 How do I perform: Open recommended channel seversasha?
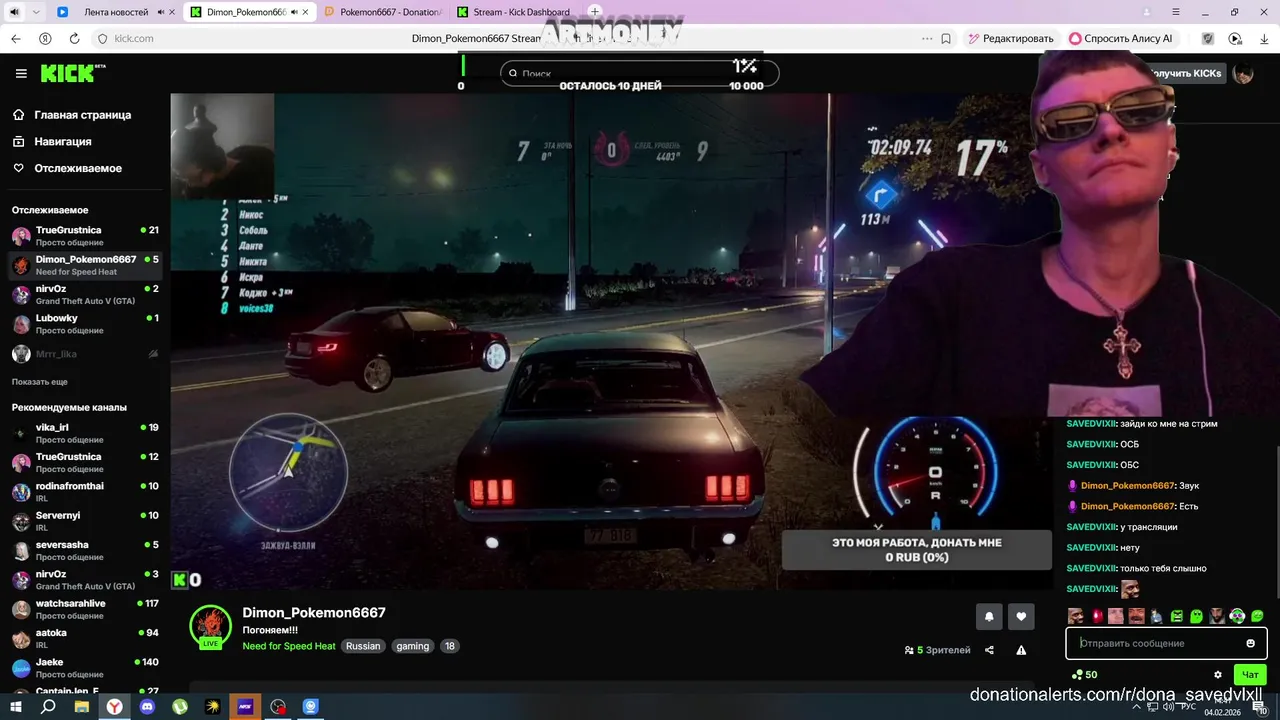pyautogui.click(x=85, y=551)
